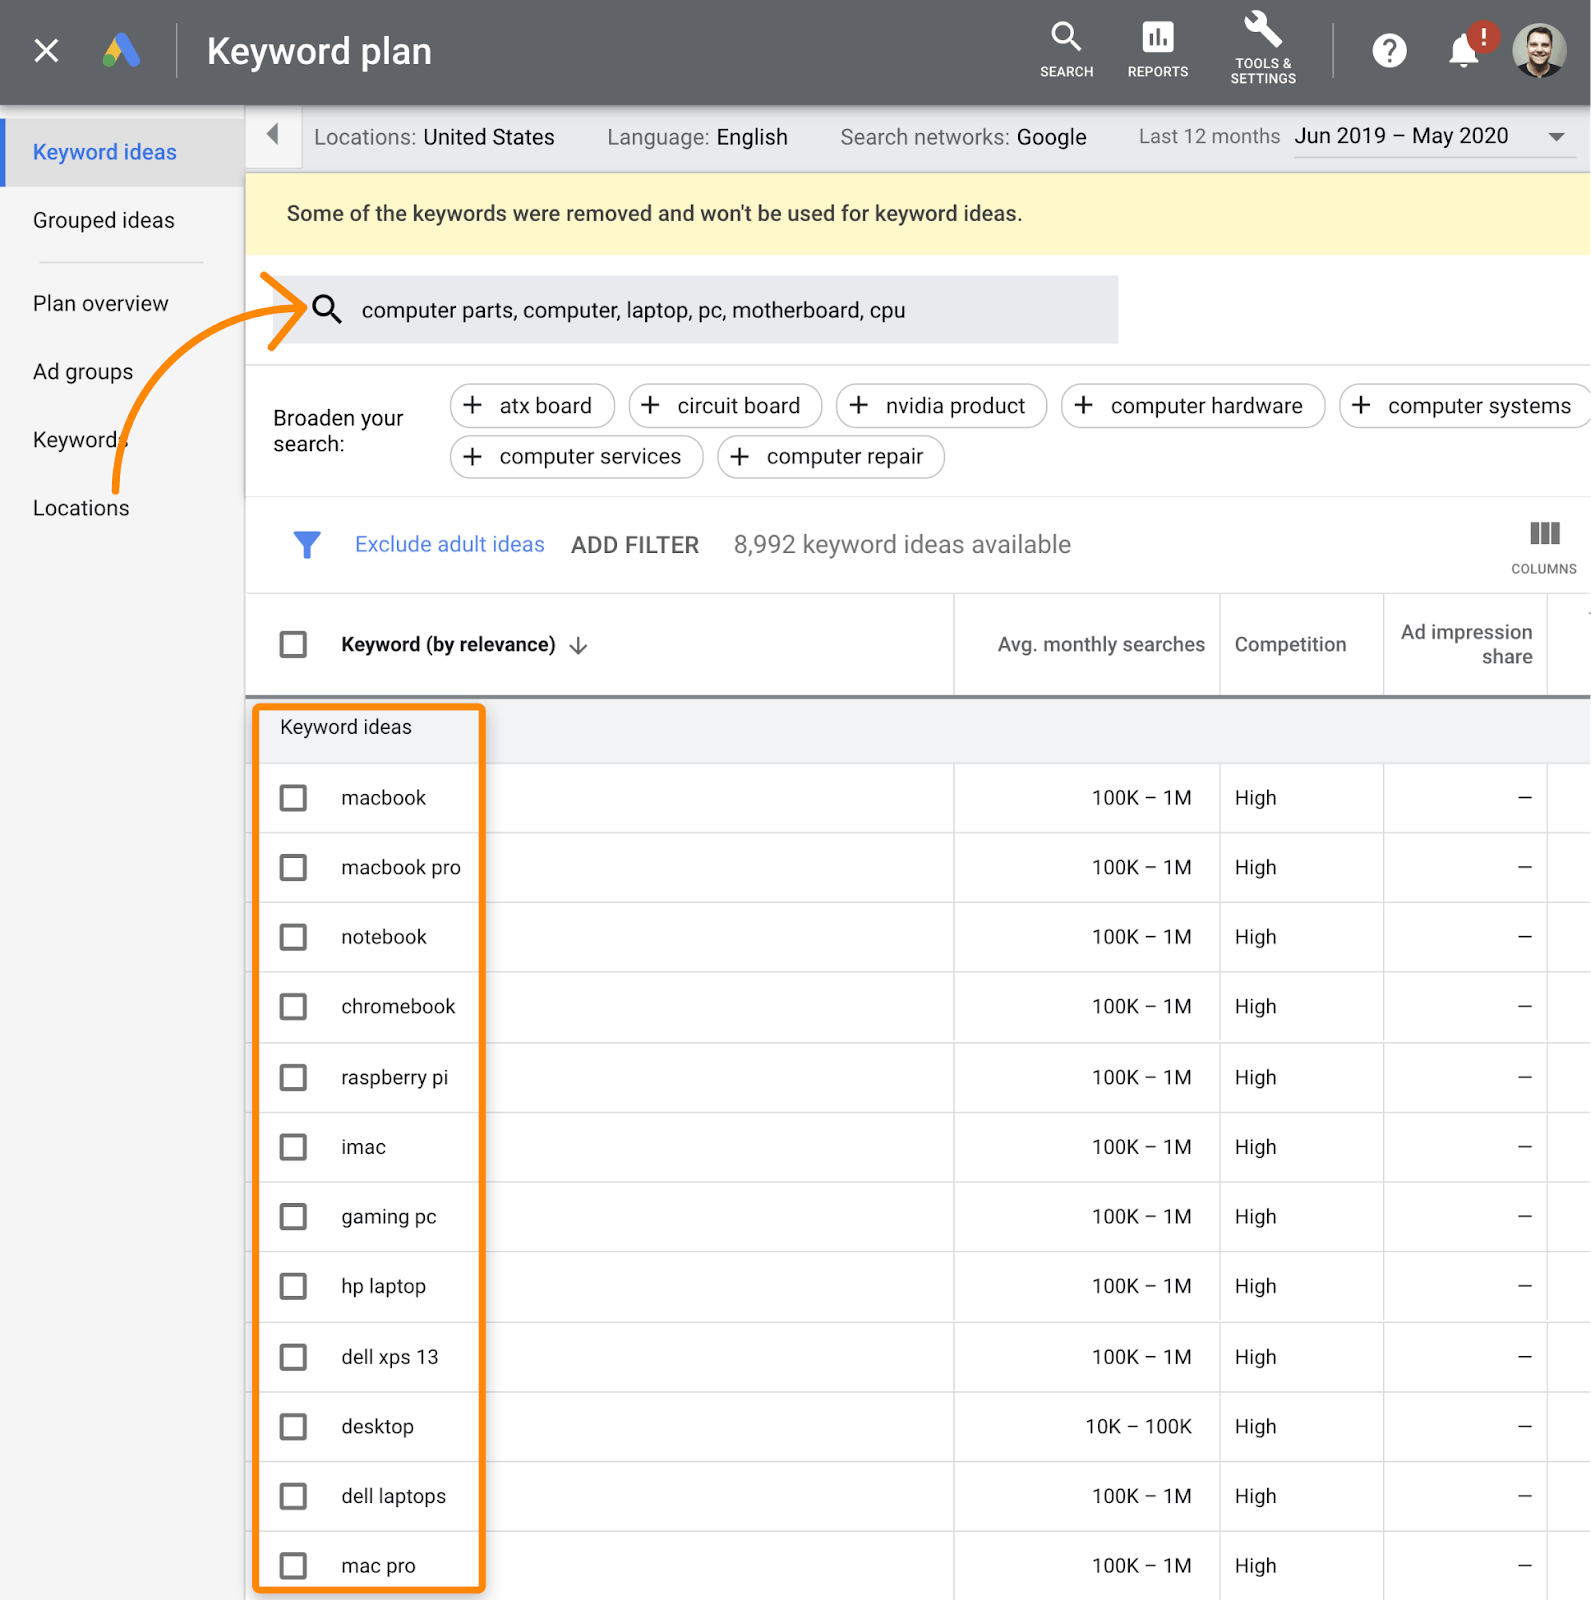Image resolution: width=1591 pixels, height=1600 pixels.
Task: Add 'atx board' to broaden search
Action: [x=532, y=406]
